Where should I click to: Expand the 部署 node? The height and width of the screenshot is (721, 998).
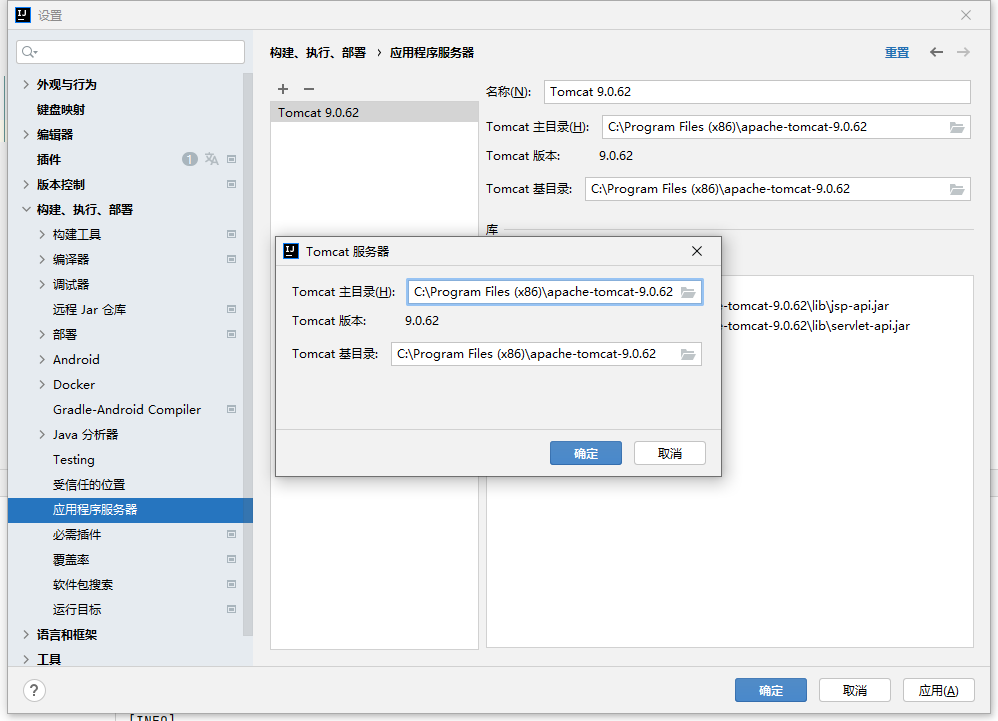42,334
